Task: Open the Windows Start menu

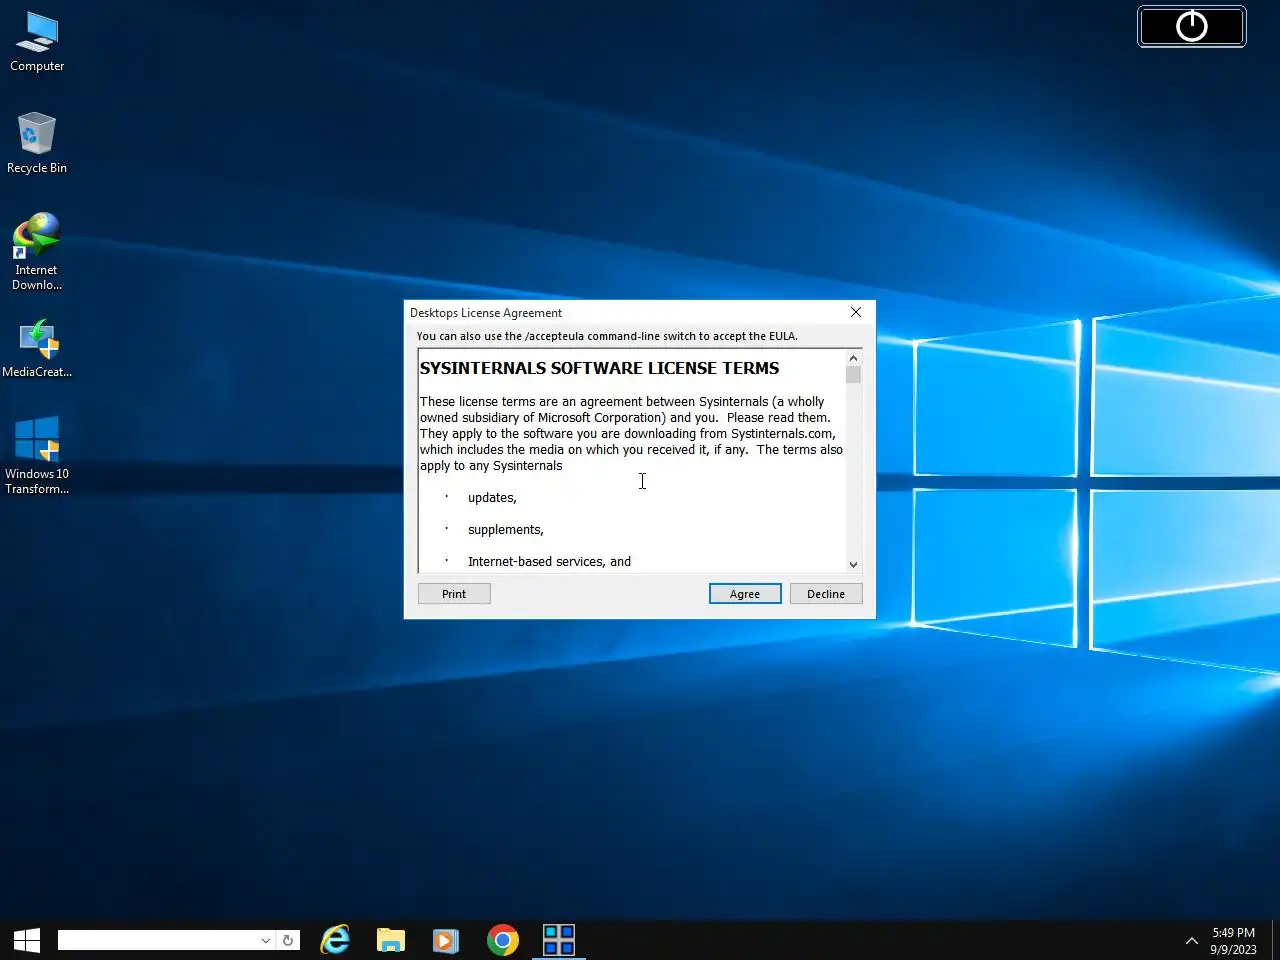Action: (27, 940)
